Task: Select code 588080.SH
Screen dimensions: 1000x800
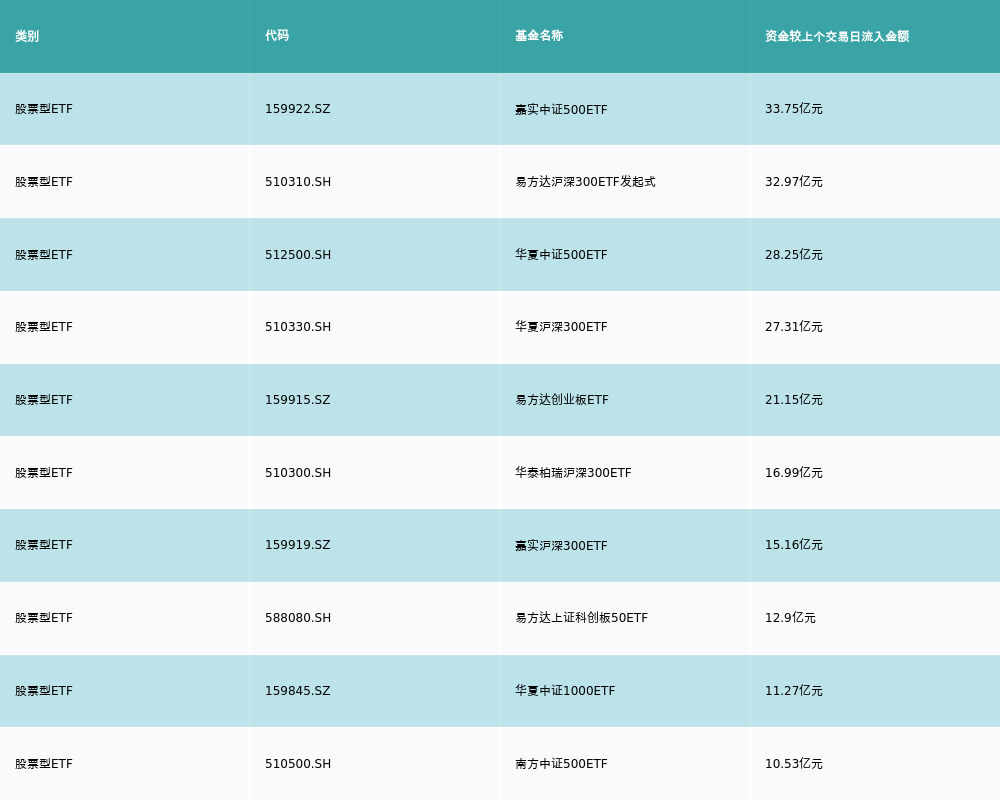Action: tap(298, 618)
